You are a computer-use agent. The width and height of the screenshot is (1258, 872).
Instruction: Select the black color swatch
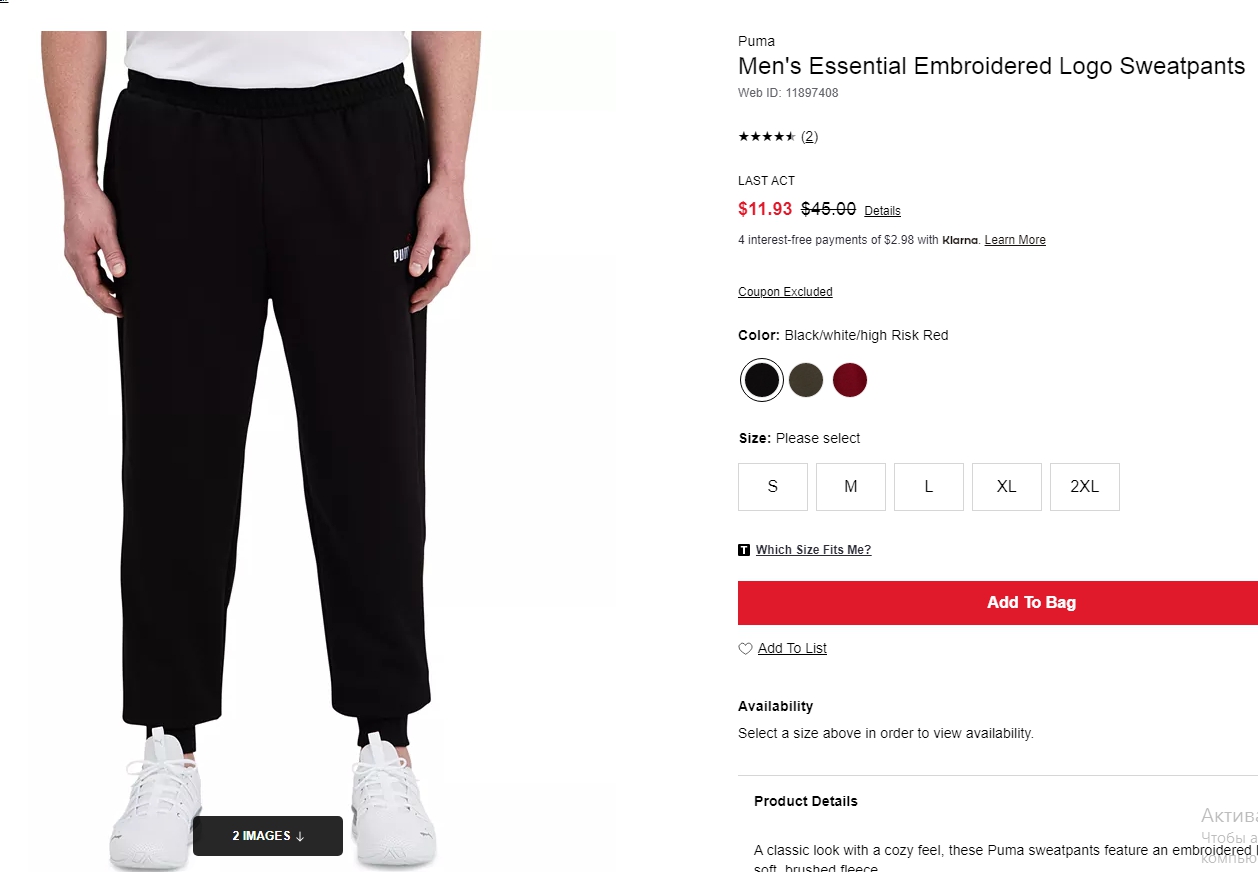pyautogui.click(x=761, y=380)
